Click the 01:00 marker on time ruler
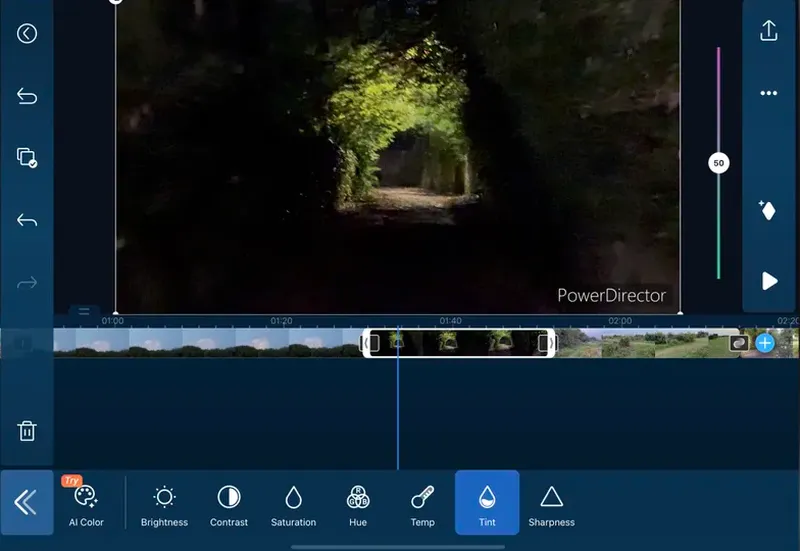Viewport: 800px width, 551px height. click(x=112, y=321)
